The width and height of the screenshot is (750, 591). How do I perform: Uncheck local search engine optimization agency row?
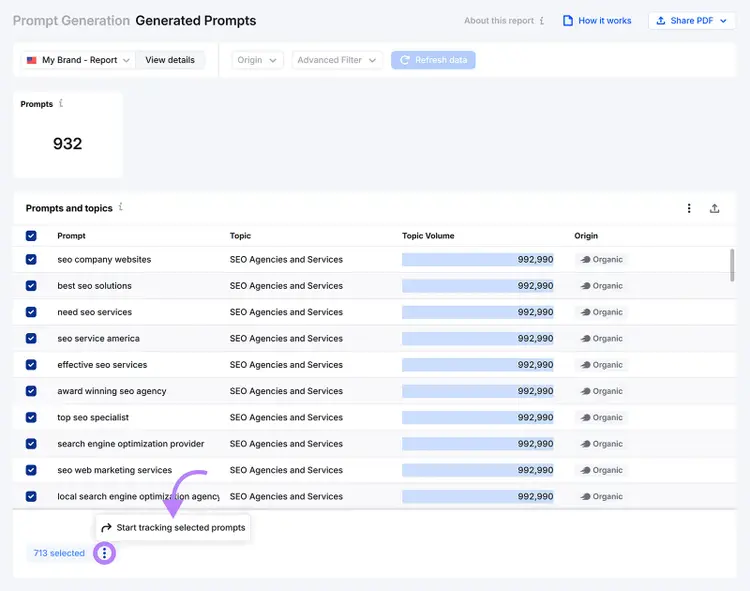click(31, 496)
